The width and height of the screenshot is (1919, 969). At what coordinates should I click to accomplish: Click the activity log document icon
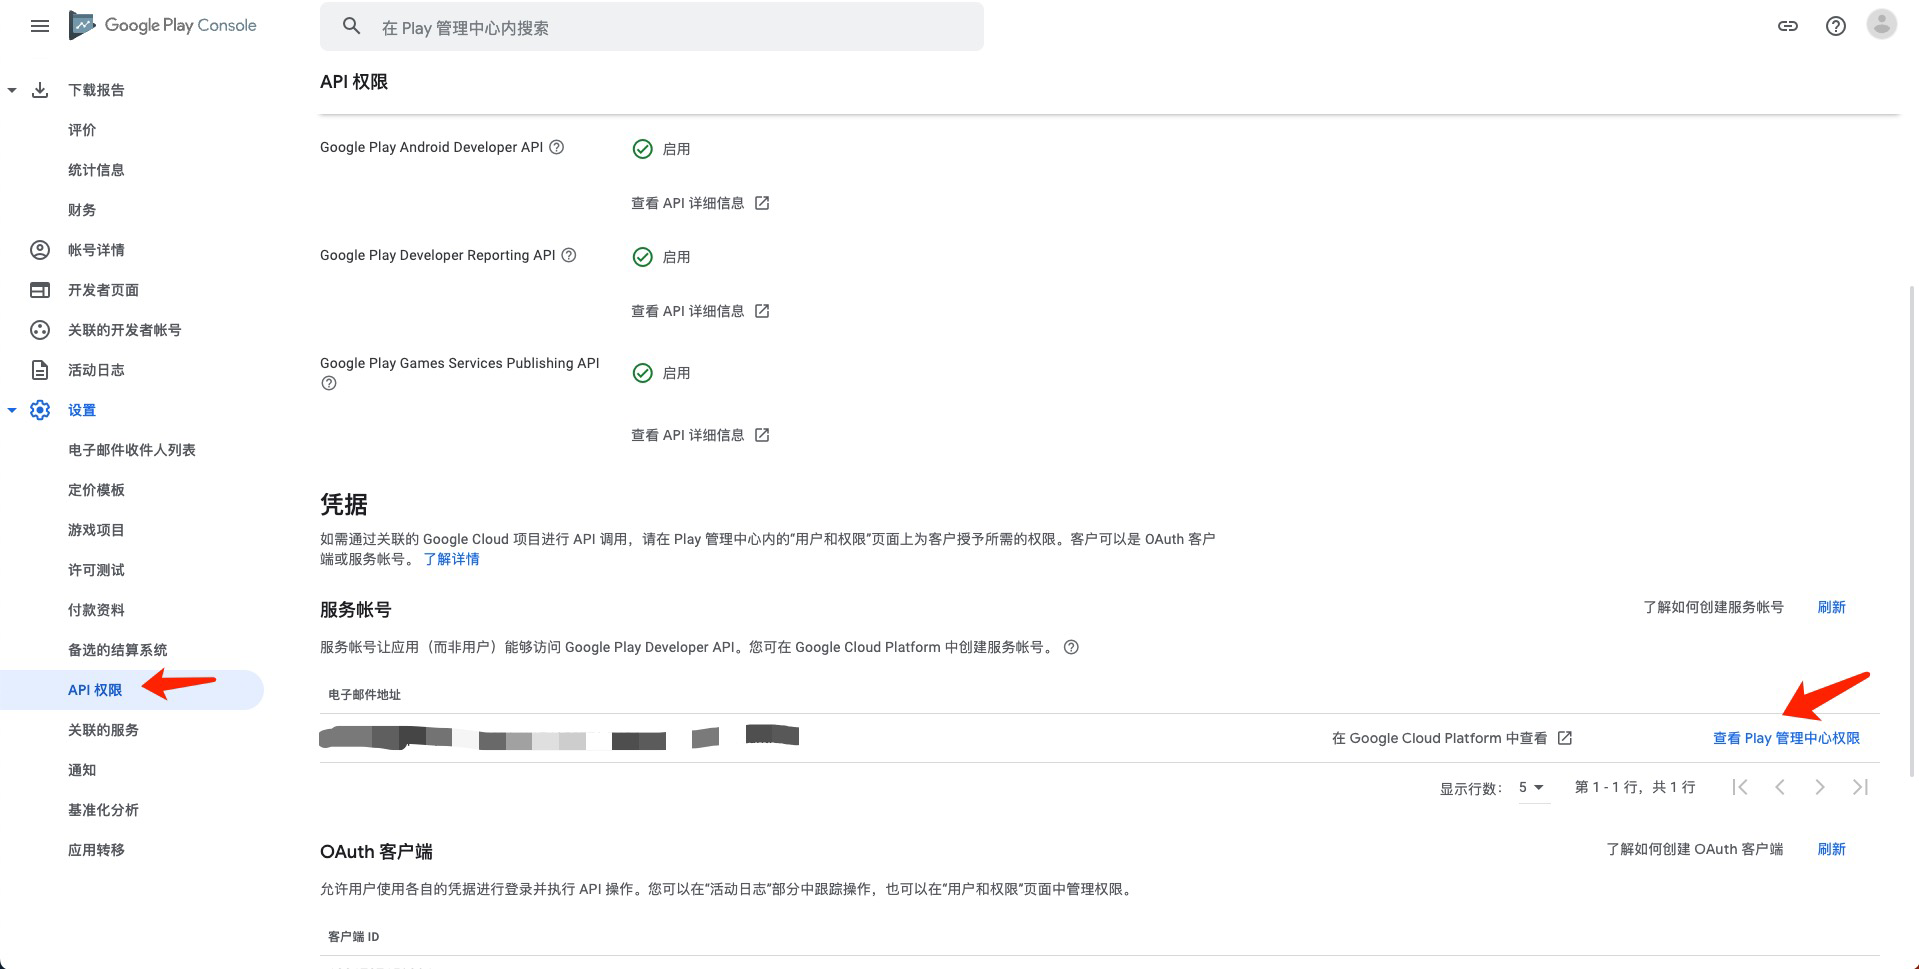click(40, 370)
